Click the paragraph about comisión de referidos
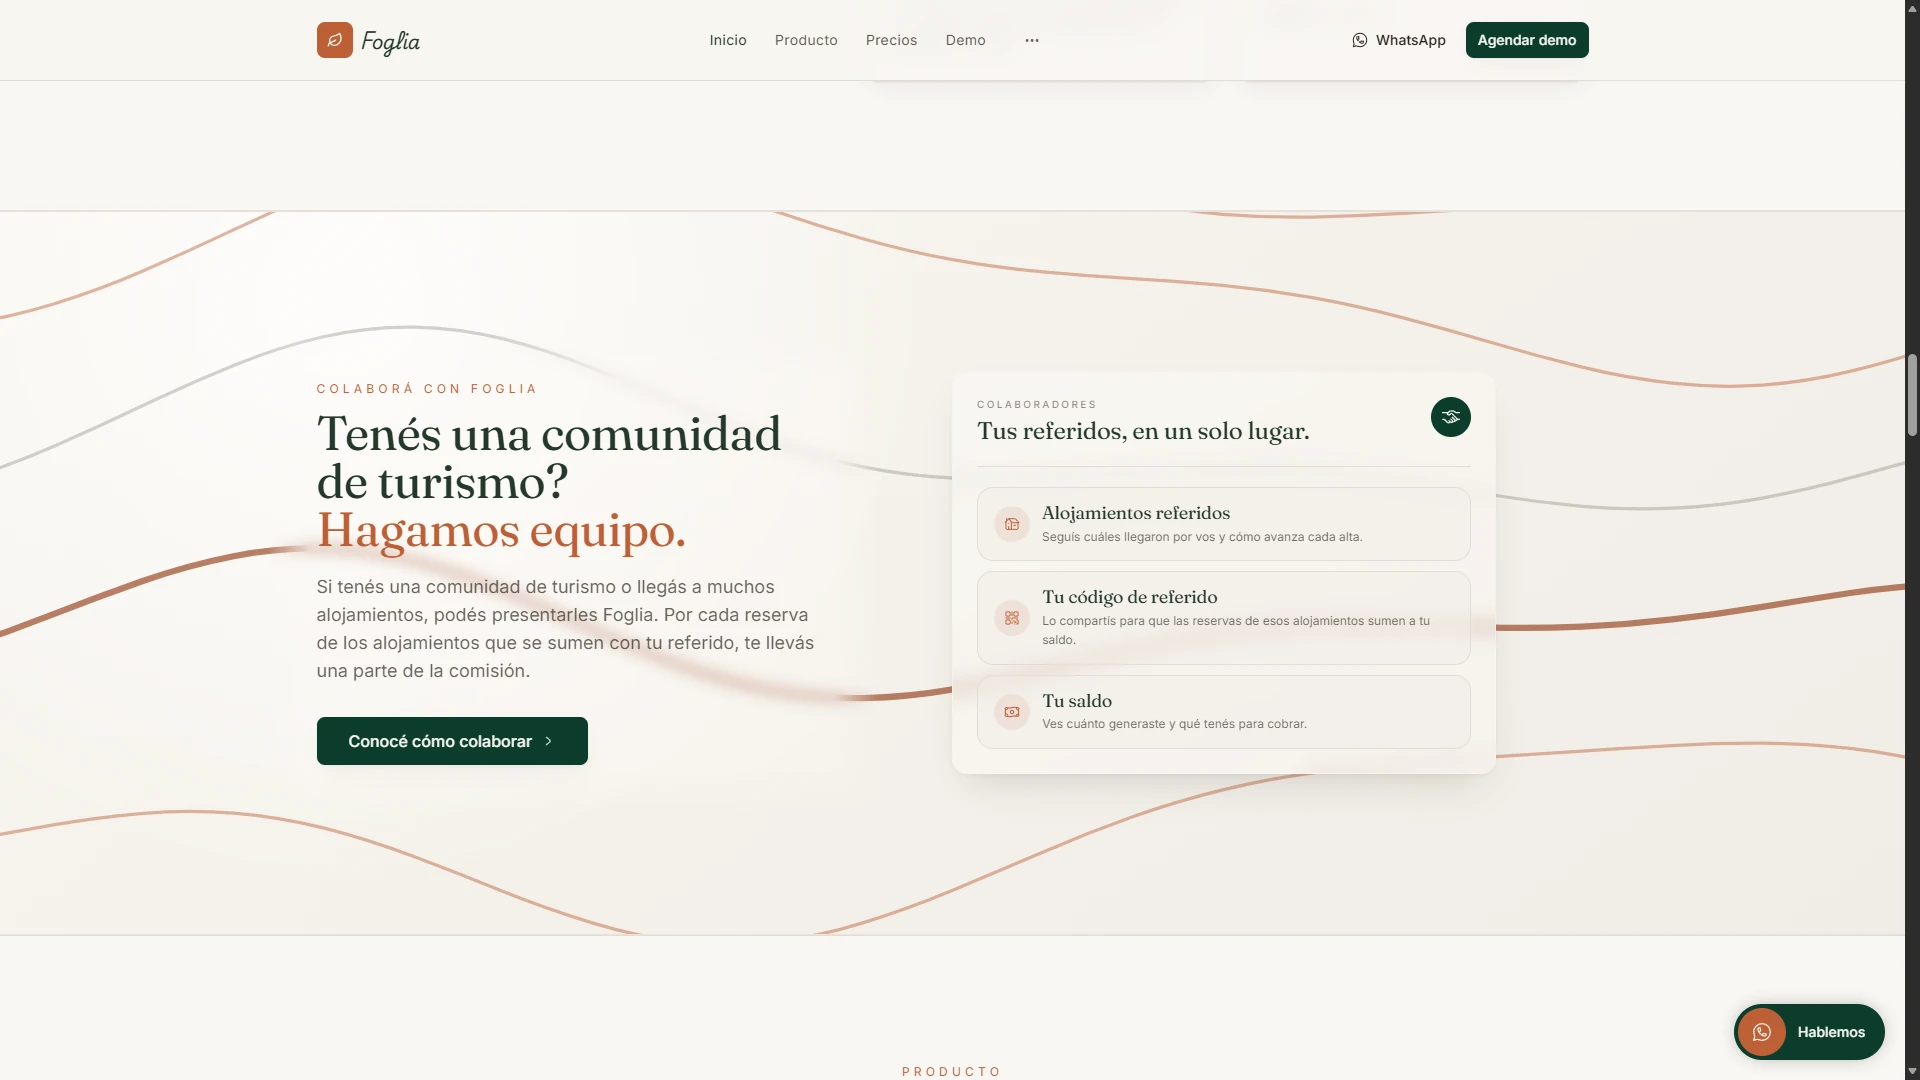The width and height of the screenshot is (1920, 1080). coord(566,629)
